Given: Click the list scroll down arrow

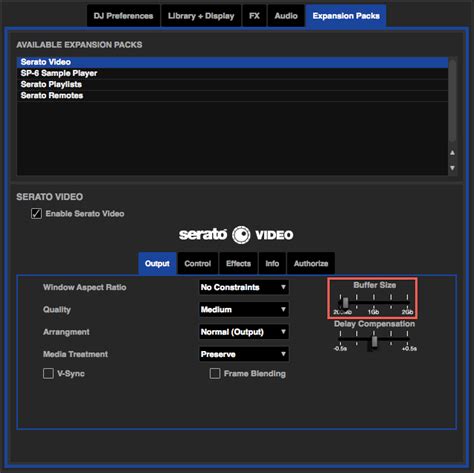Looking at the screenshot, I should (452, 168).
